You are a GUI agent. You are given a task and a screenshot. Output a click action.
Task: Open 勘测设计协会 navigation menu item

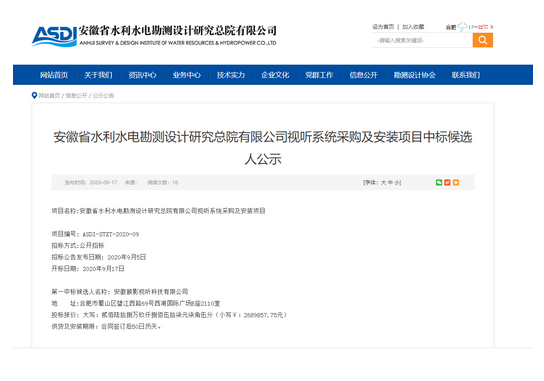pos(415,75)
